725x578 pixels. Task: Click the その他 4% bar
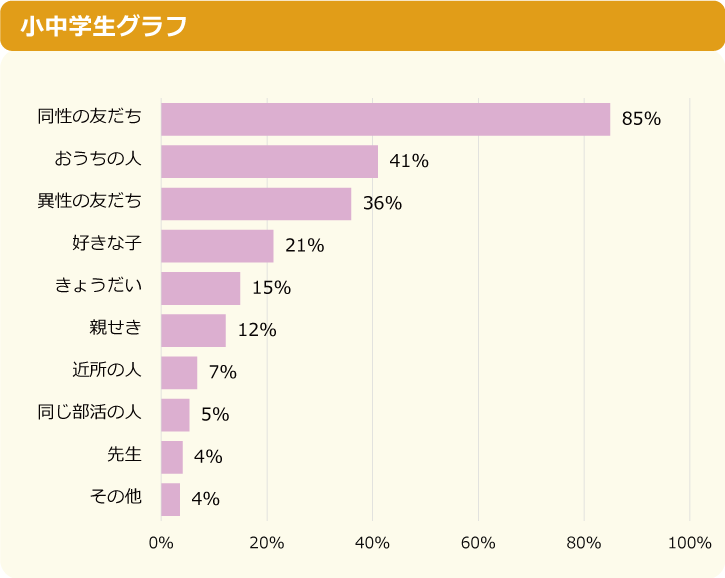tap(171, 499)
